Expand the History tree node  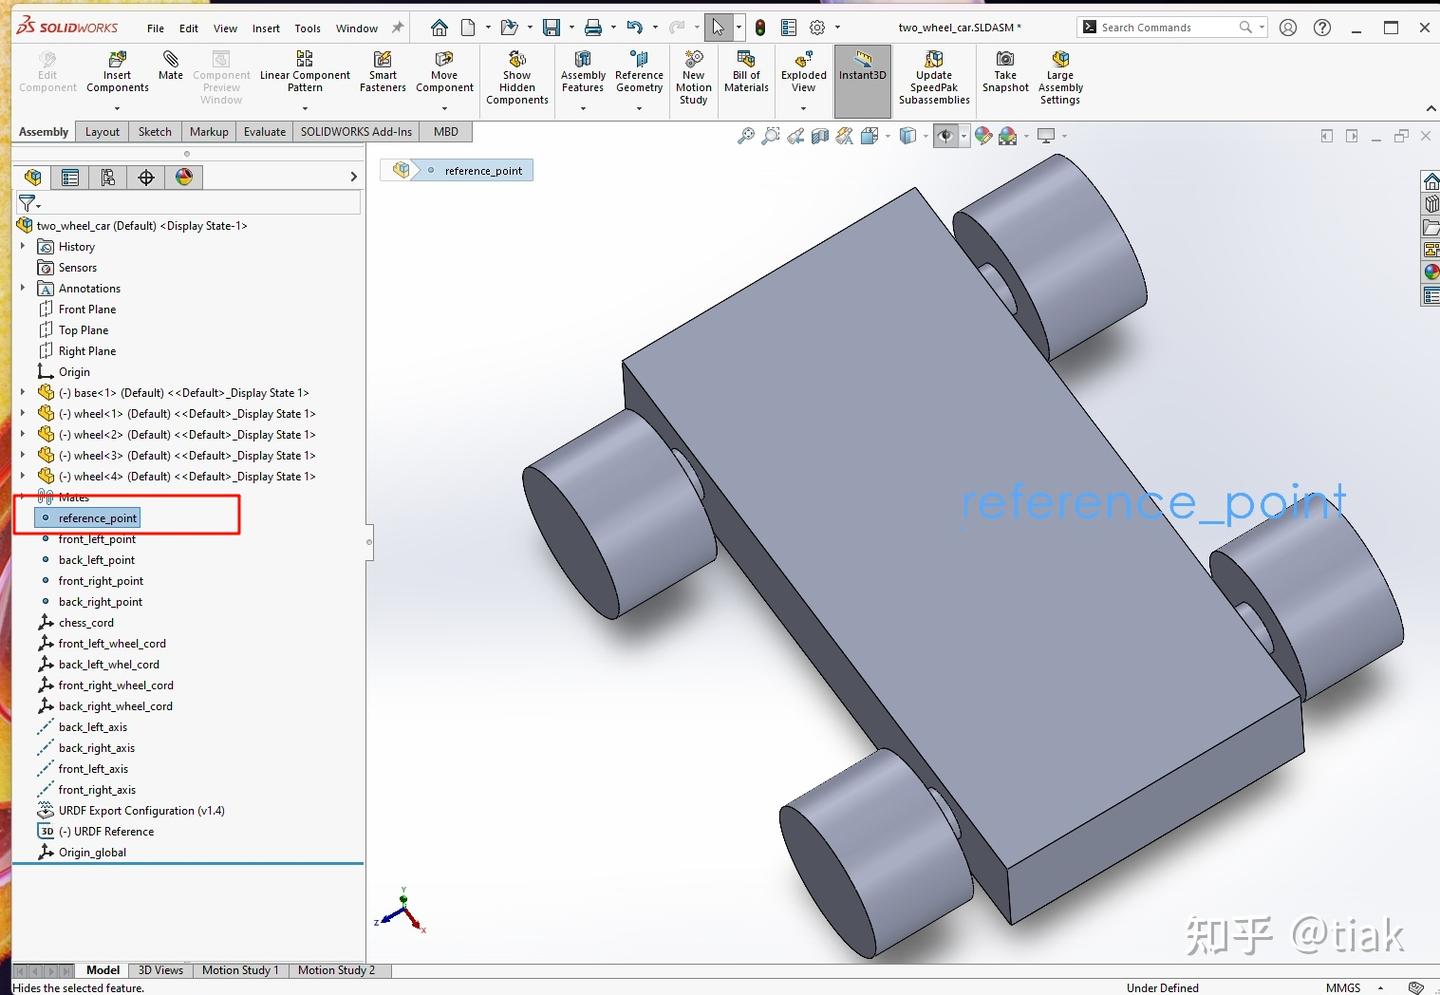(x=23, y=246)
